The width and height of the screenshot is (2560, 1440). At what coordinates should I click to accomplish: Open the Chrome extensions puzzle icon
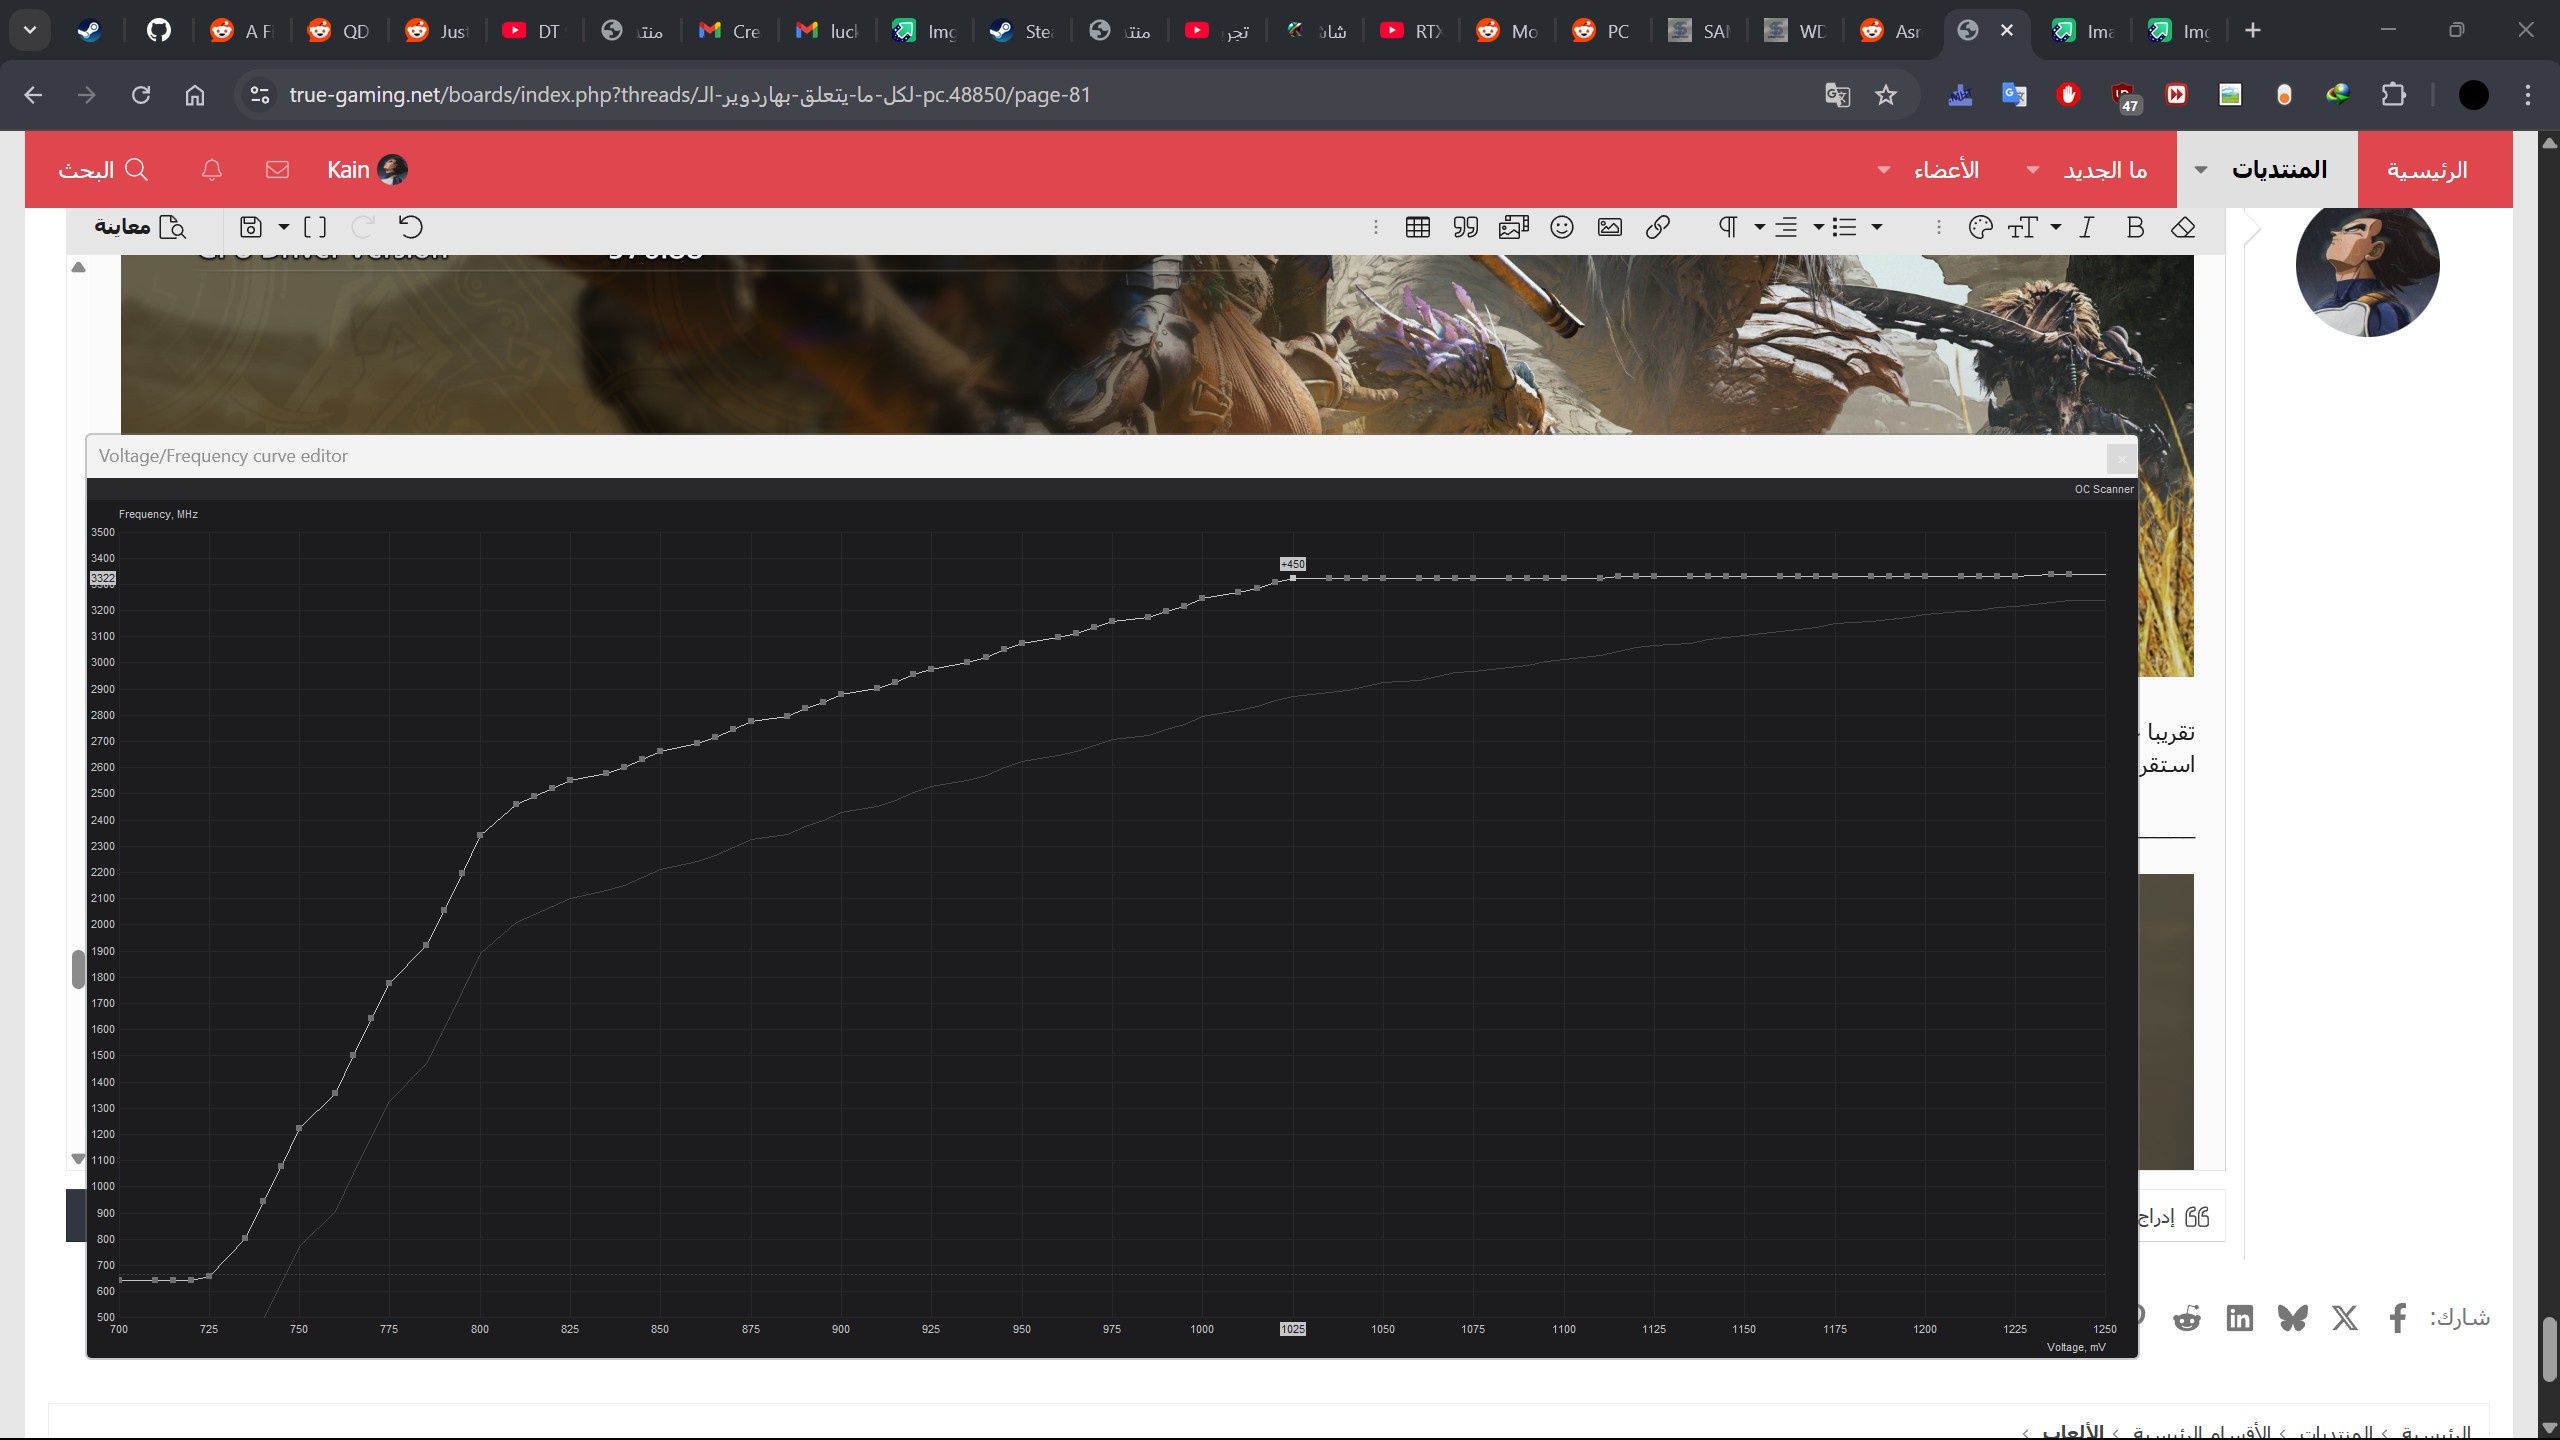[2394, 95]
